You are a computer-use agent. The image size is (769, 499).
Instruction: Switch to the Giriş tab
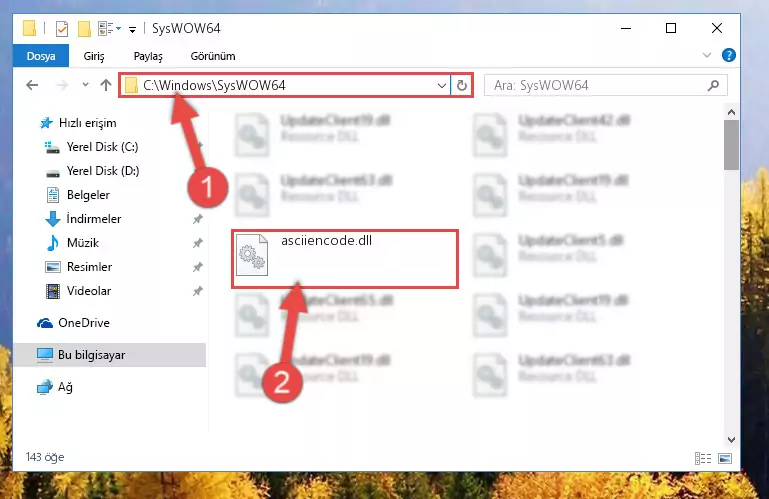point(94,56)
